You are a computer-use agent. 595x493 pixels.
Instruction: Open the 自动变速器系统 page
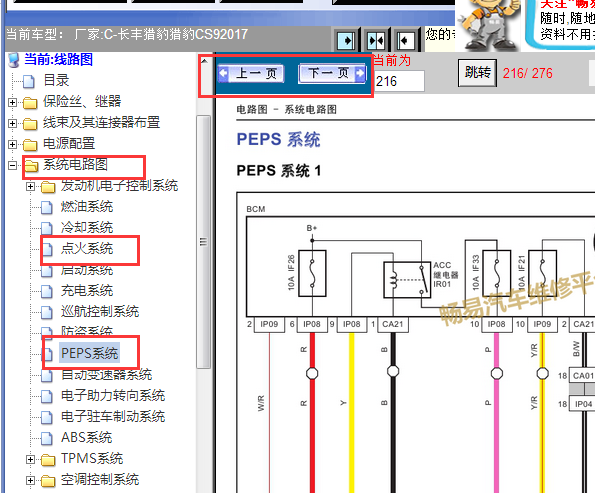(107, 375)
